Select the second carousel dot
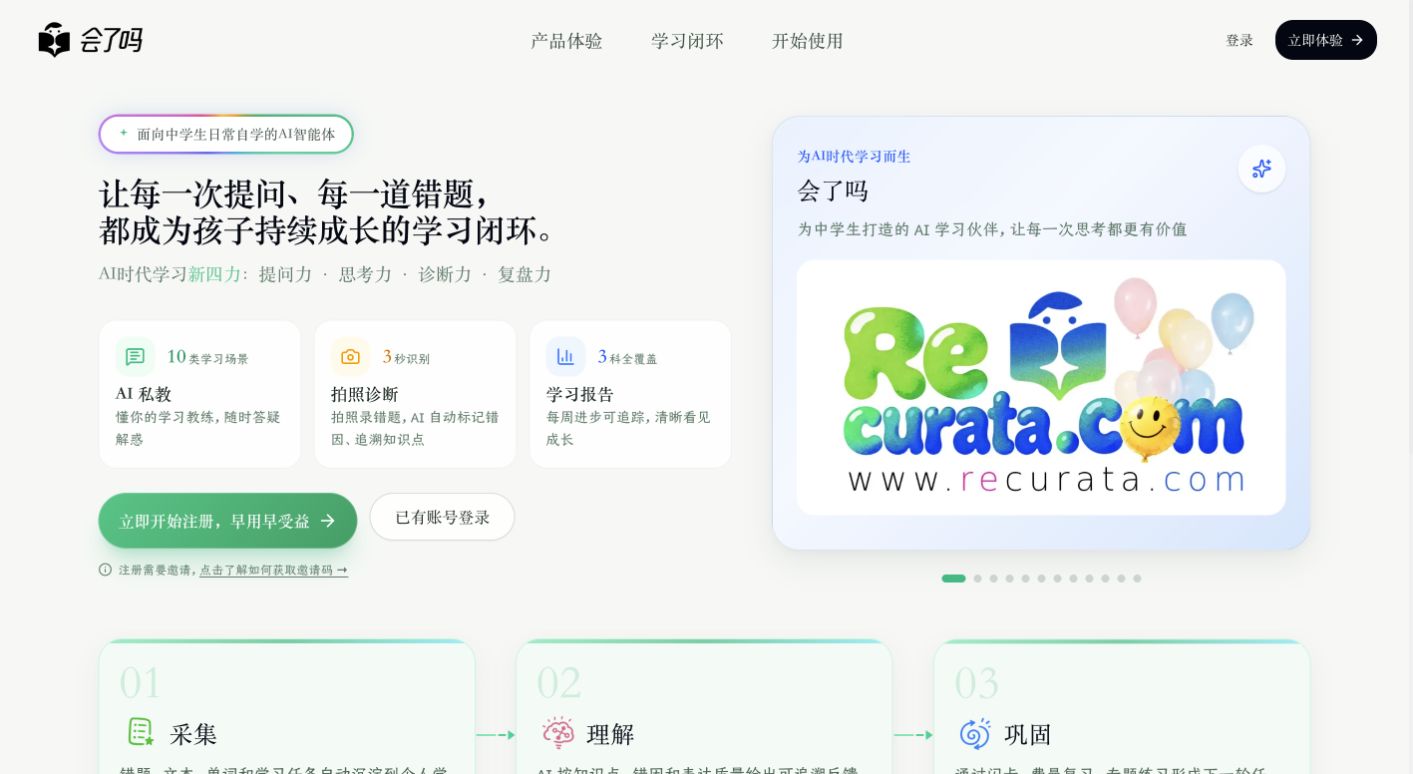This screenshot has width=1413, height=774. (978, 578)
